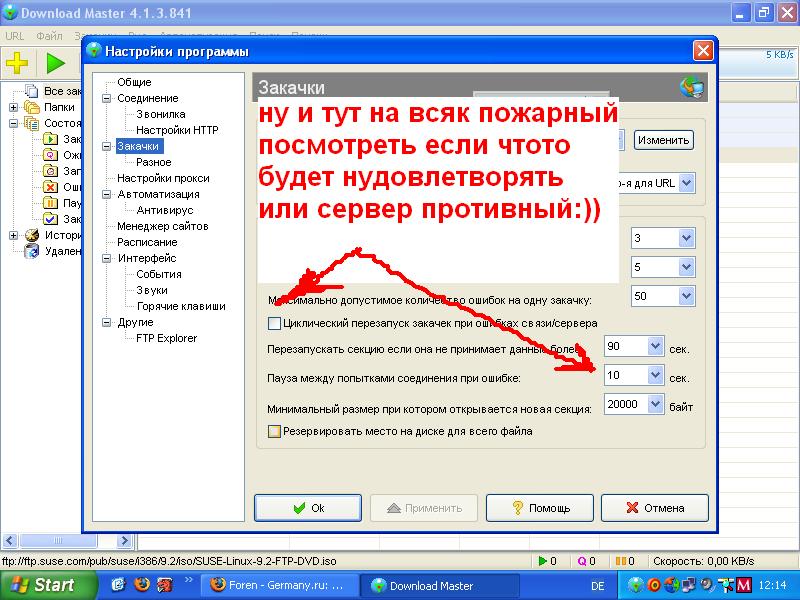Click the red Quick Launch icon after Firefox
Screen dimensions: 800x600
165,584
